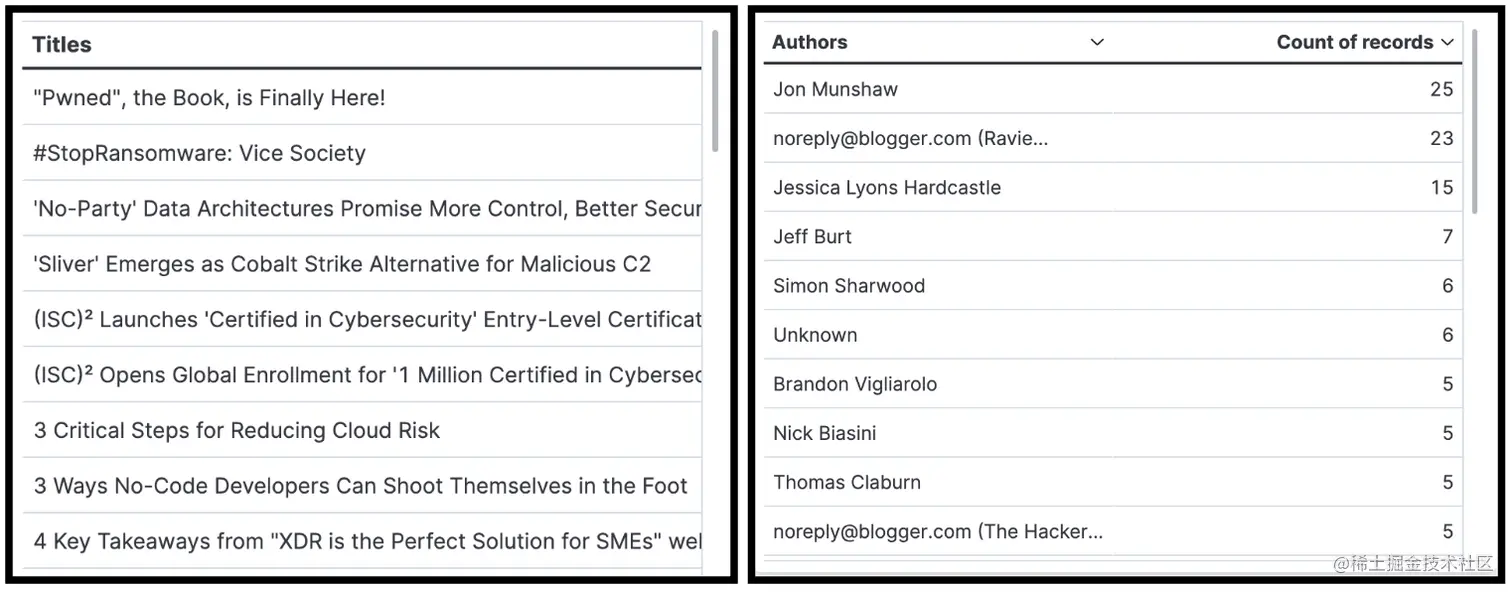Select the Jeff Burt author cell
The width and height of the screenshot is (1512, 592).
[x=938, y=236]
